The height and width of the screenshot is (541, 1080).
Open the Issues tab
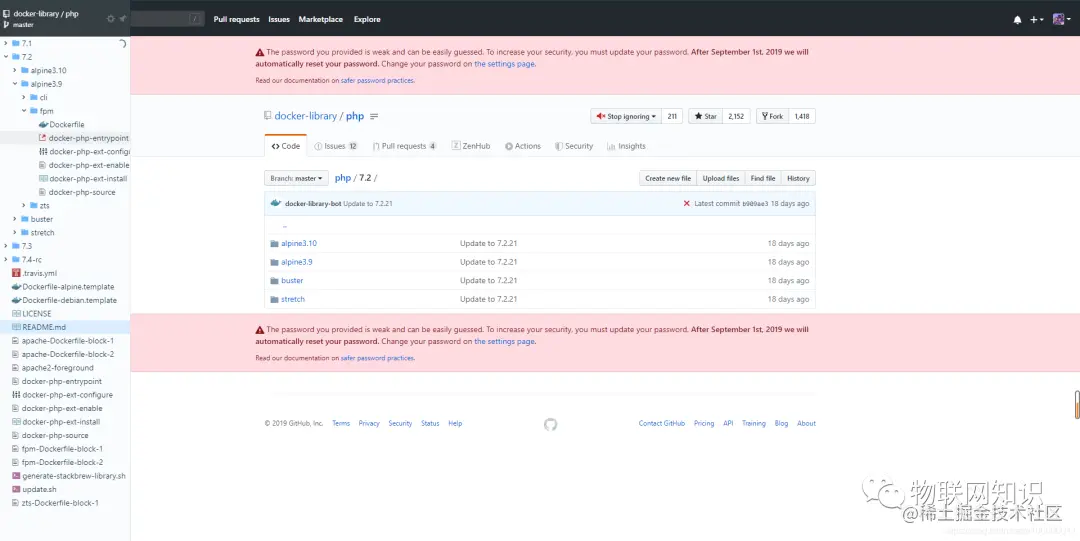coord(336,146)
